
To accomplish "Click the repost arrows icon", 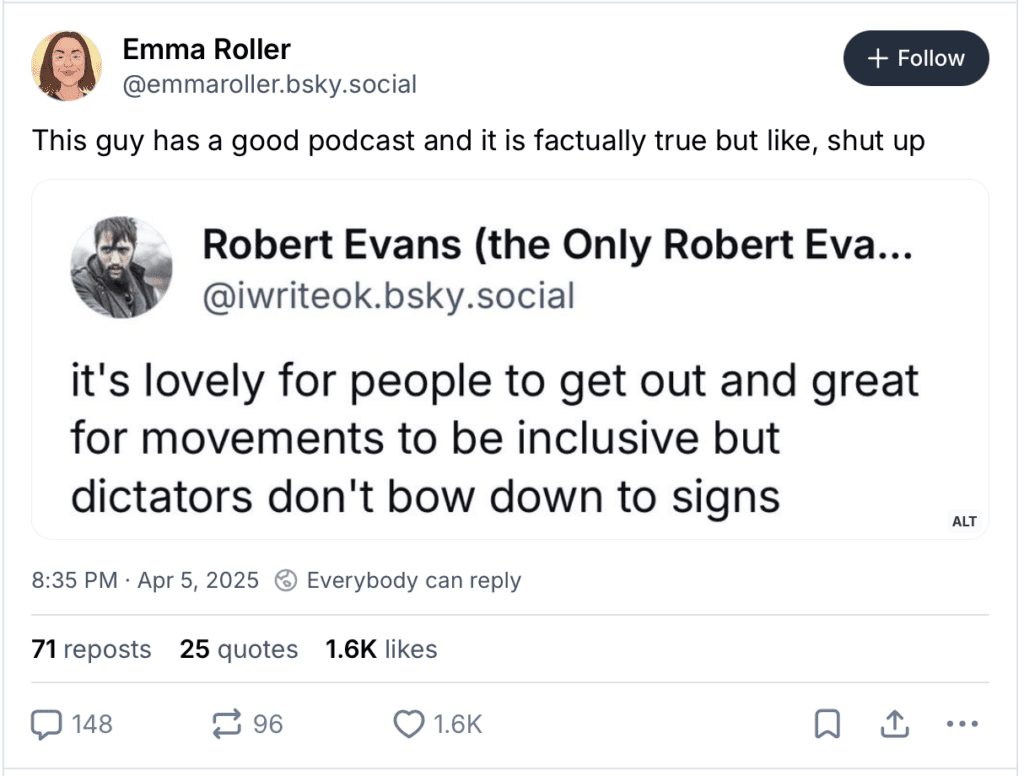I will tap(227, 723).
